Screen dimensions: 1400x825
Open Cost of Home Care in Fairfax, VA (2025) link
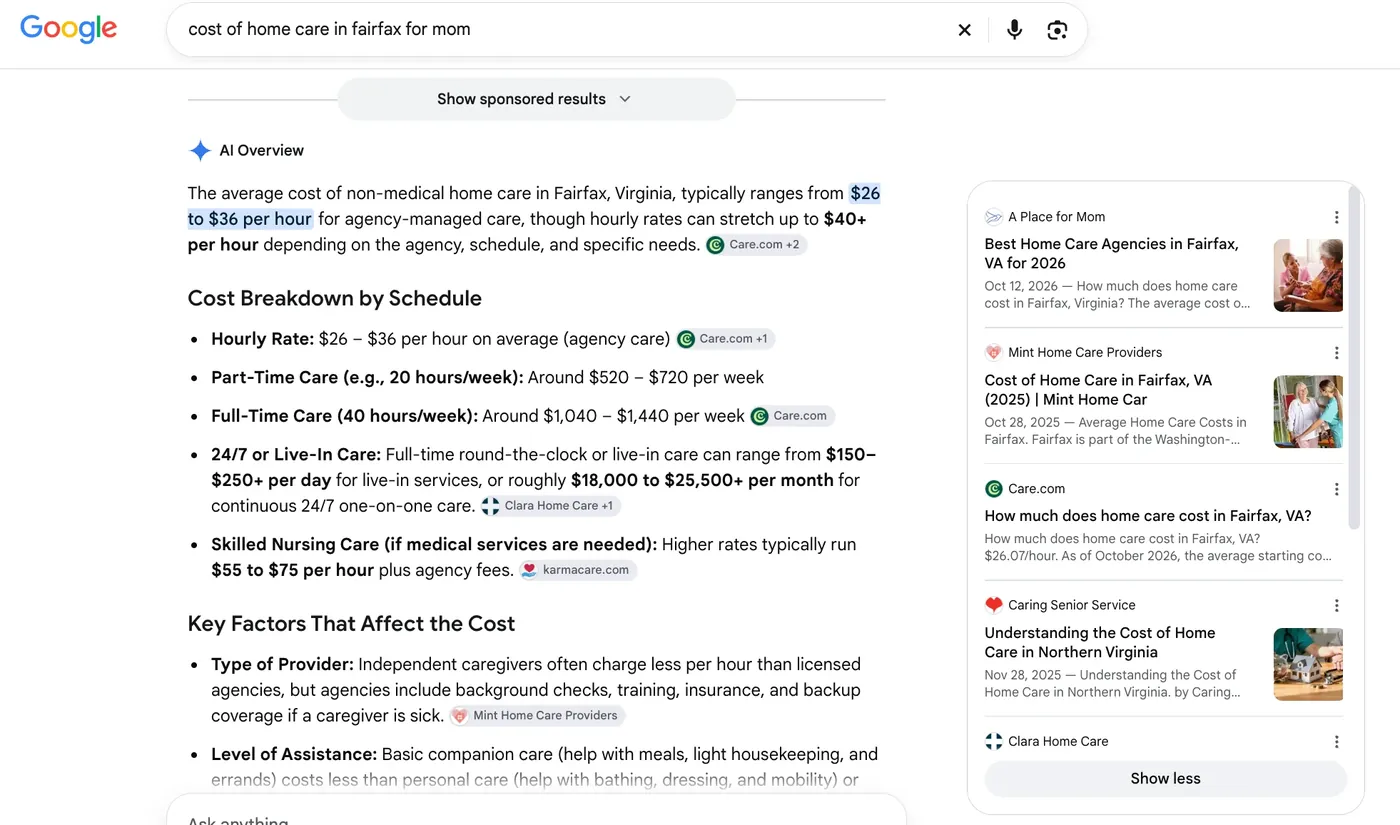(1098, 390)
